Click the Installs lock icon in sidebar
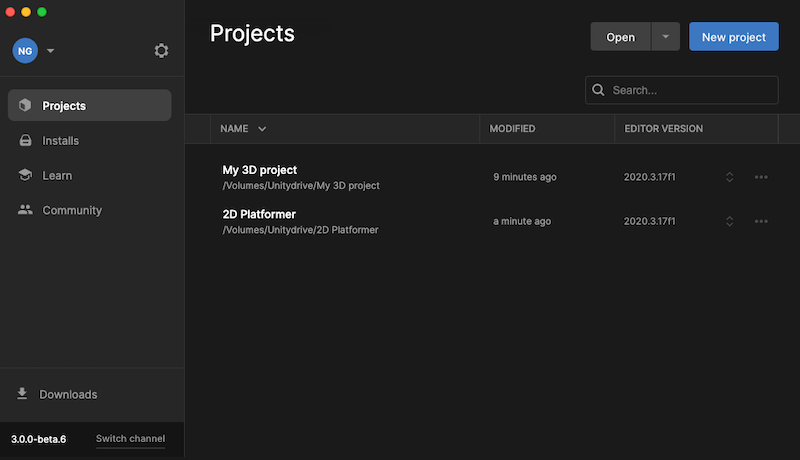The image size is (800, 460). (24, 141)
